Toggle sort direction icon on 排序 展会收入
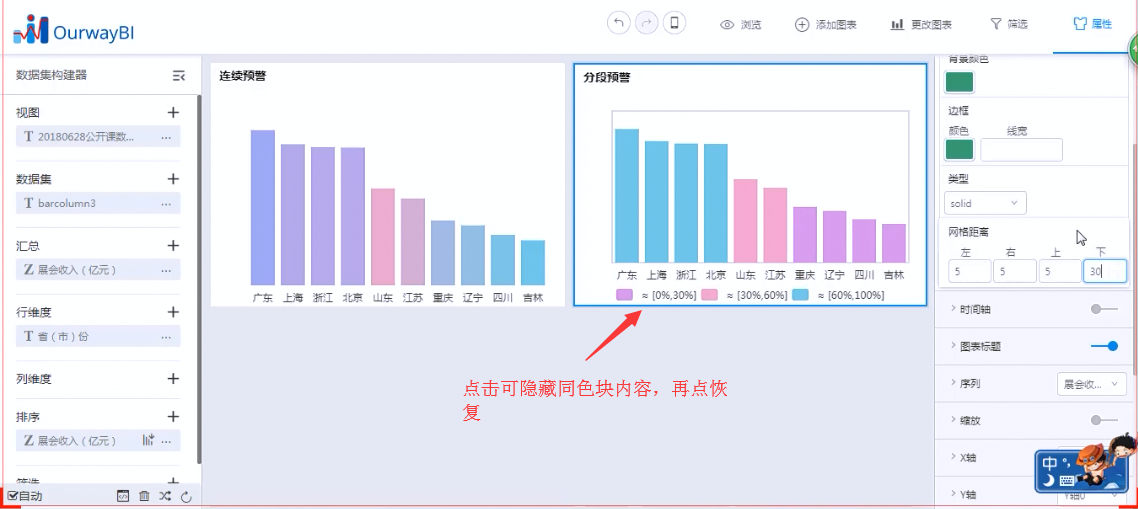Viewport: 1138px width, 509px height. tap(148, 440)
